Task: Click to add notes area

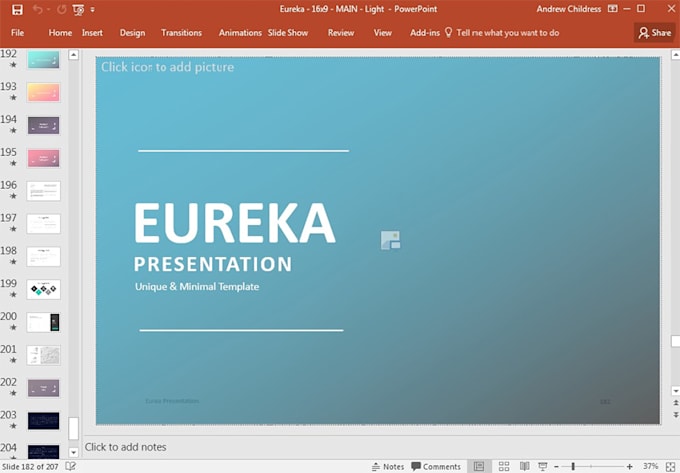Action: pyautogui.click(x=125, y=447)
